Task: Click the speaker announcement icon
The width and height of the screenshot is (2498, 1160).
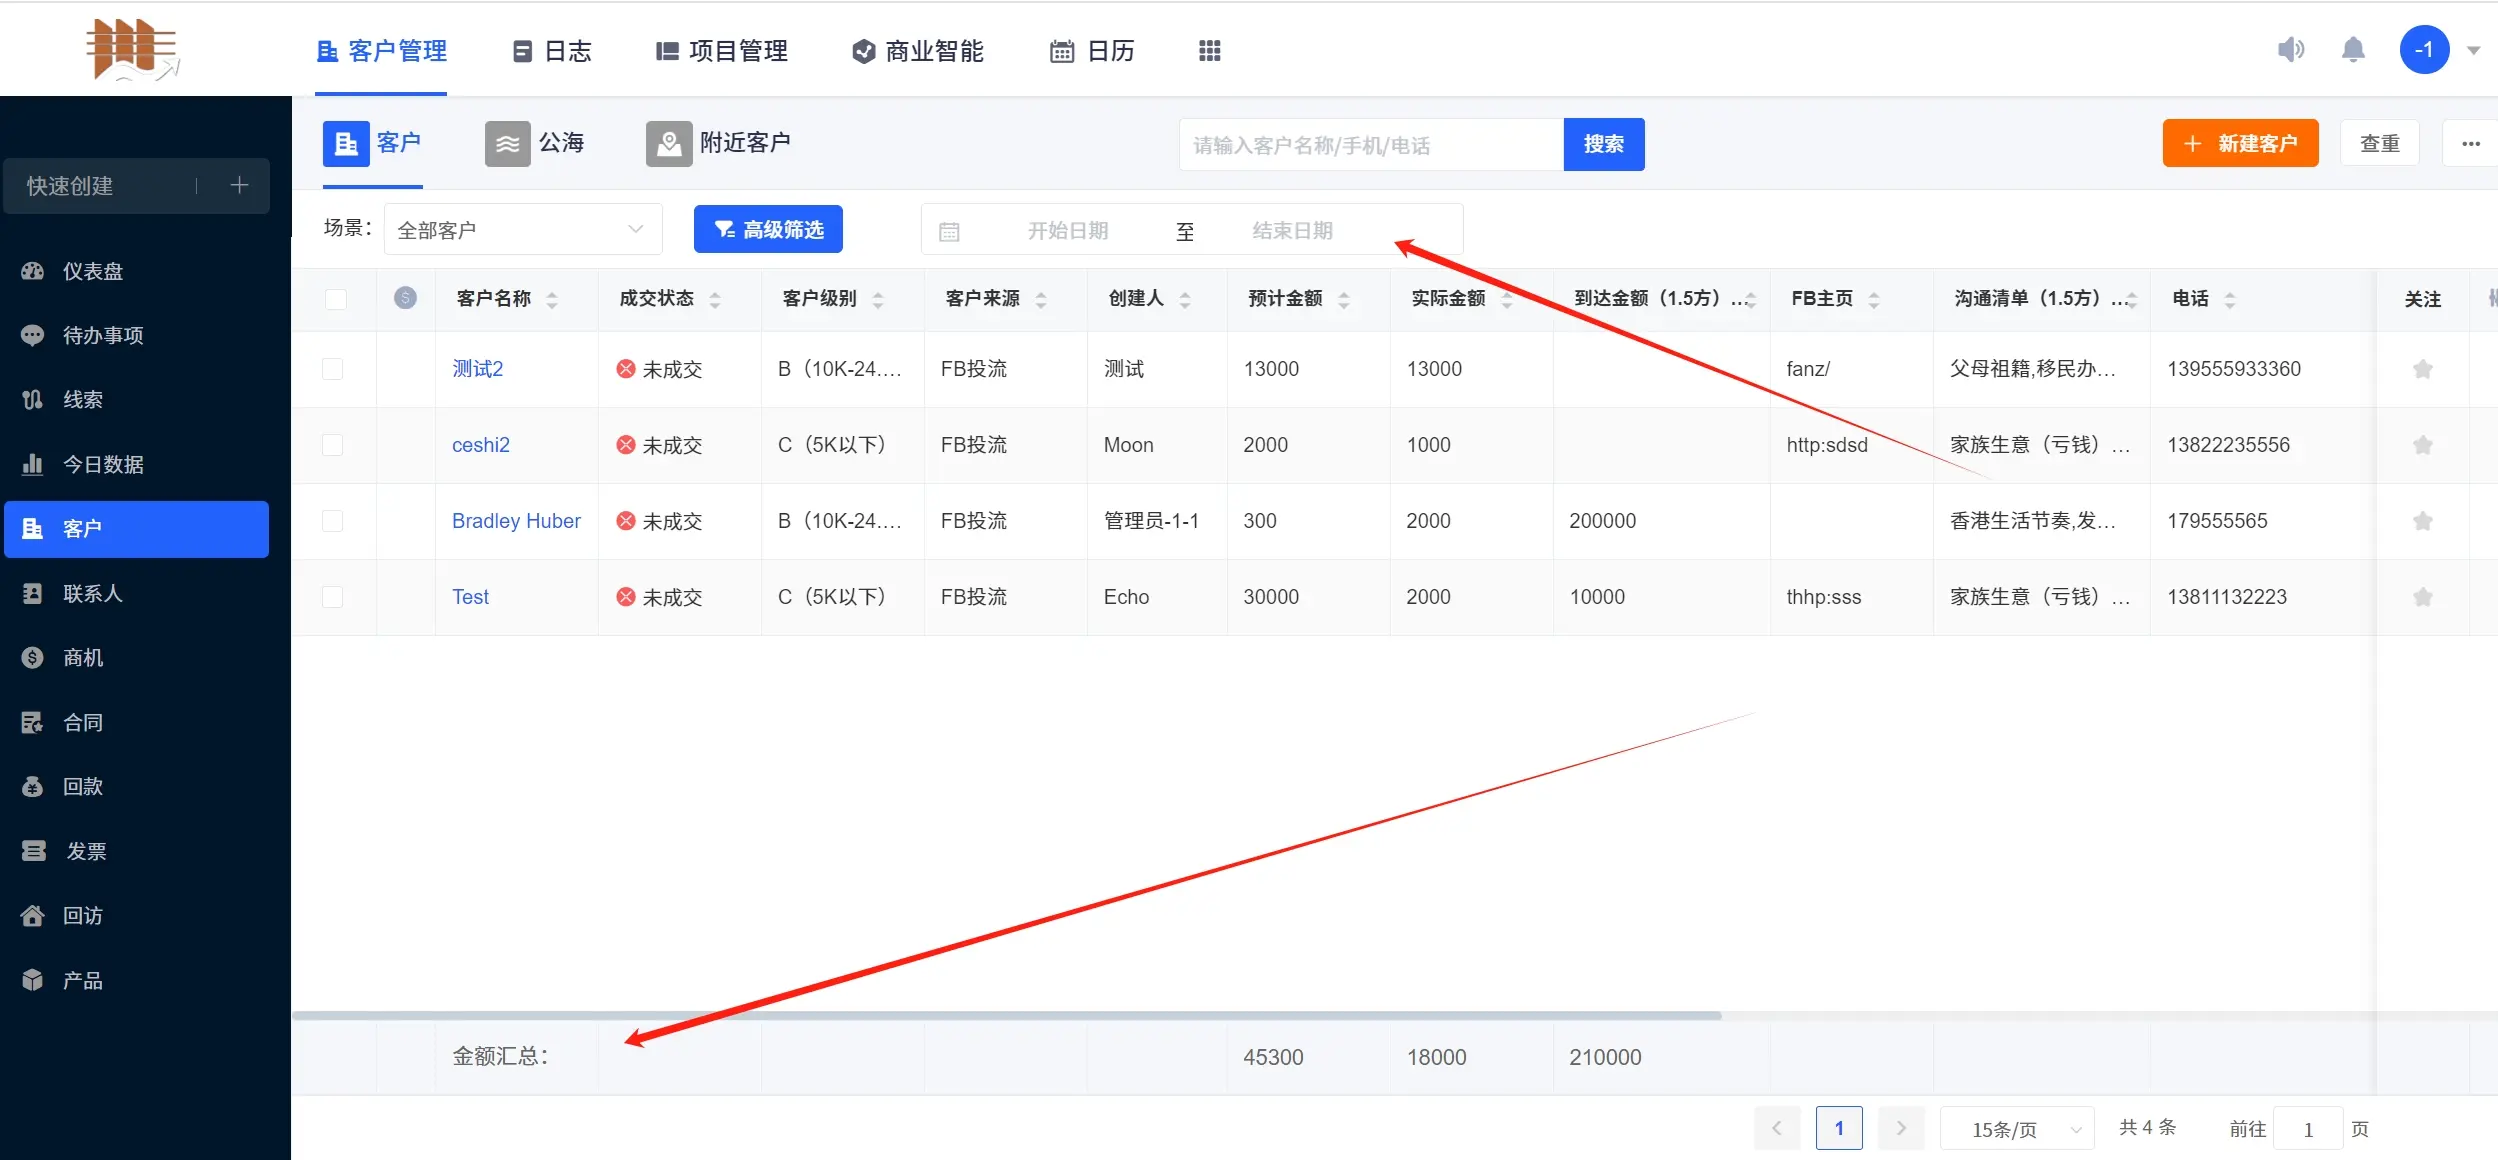Action: 2290,50
